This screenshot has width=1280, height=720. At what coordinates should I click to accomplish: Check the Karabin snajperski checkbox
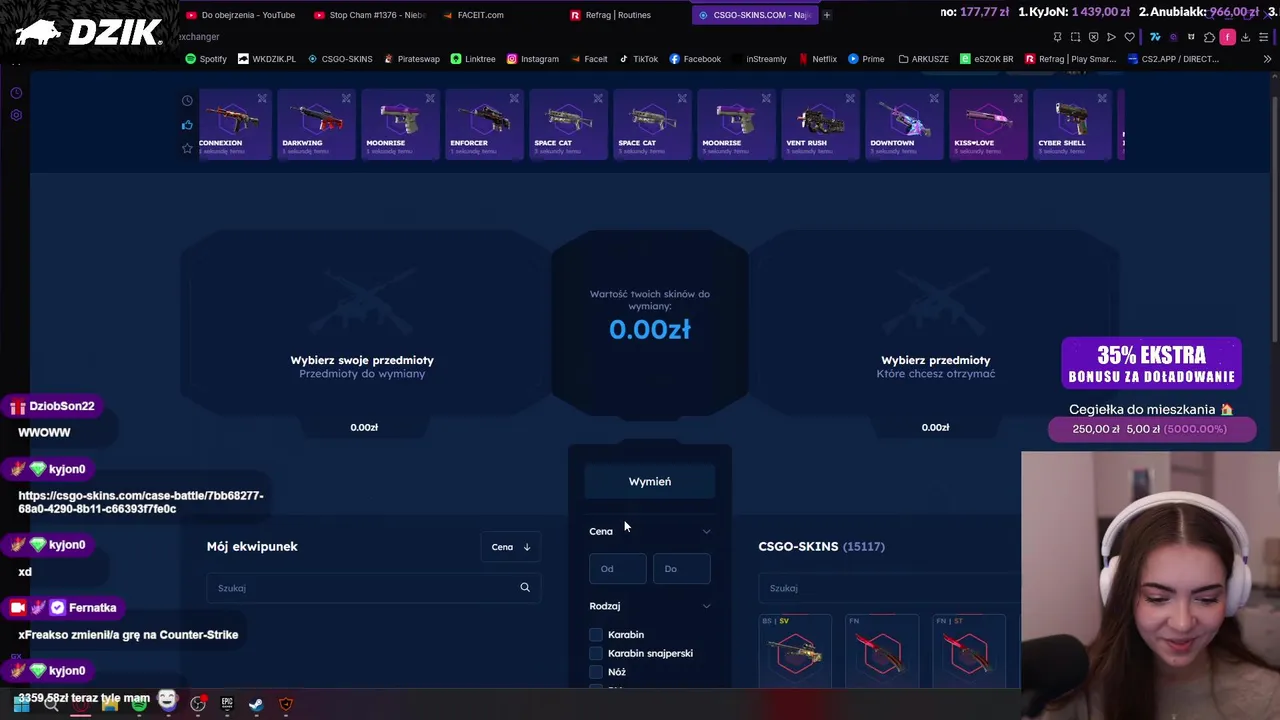coord(596,653)
